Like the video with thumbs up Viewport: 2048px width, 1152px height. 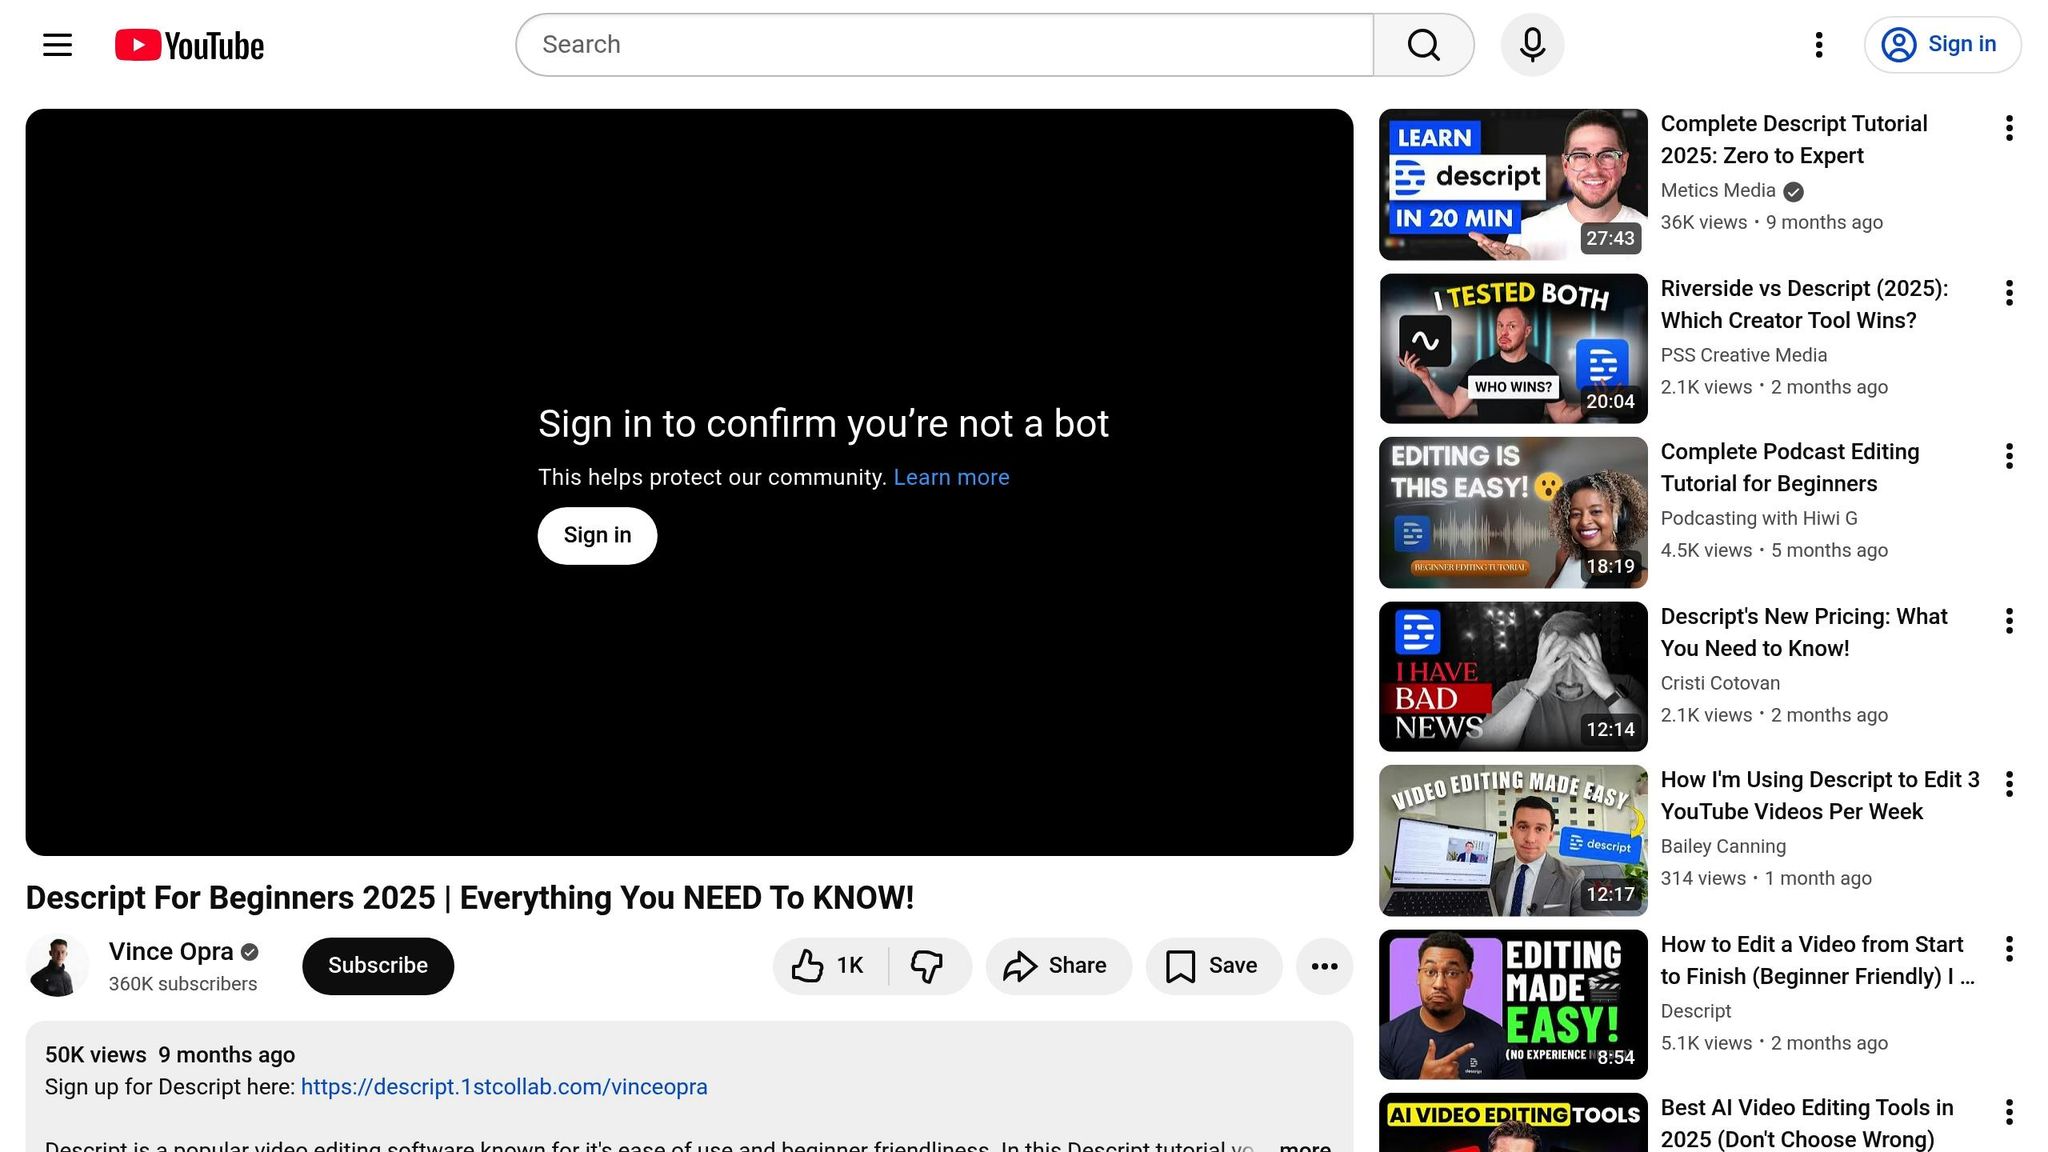[828, 966]
